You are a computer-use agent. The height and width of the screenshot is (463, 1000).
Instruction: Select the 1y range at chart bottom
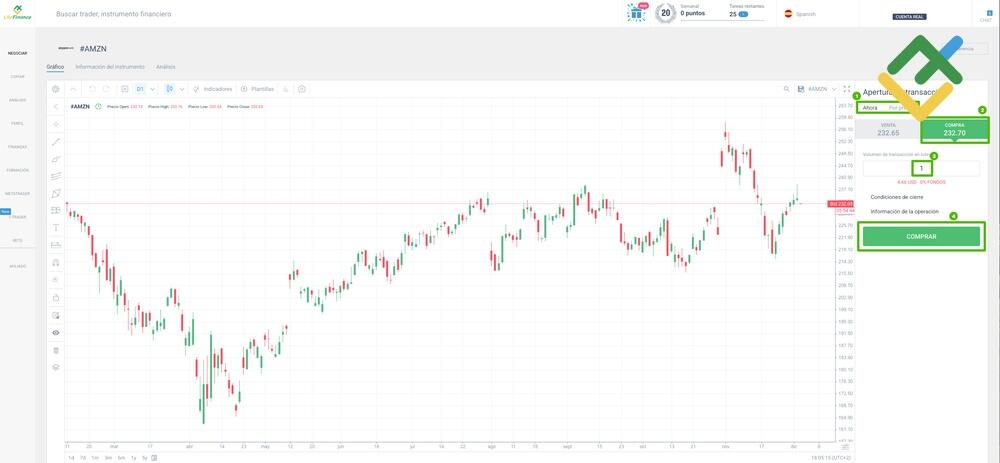[x=133, y=458]
